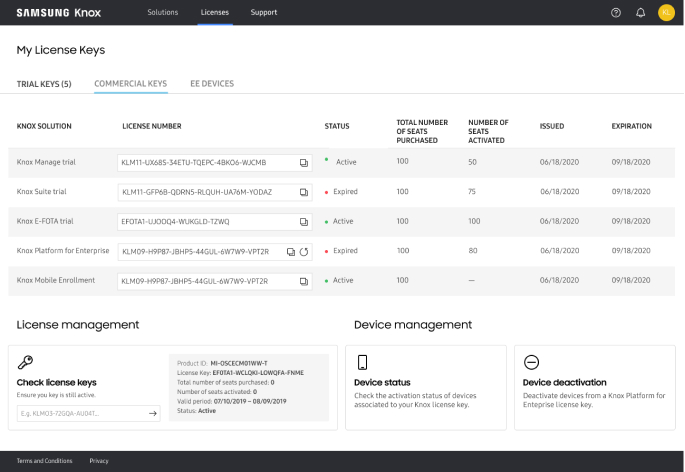Copy the Knox Manage trial license key
685x472 pixels.
point(304,163)
